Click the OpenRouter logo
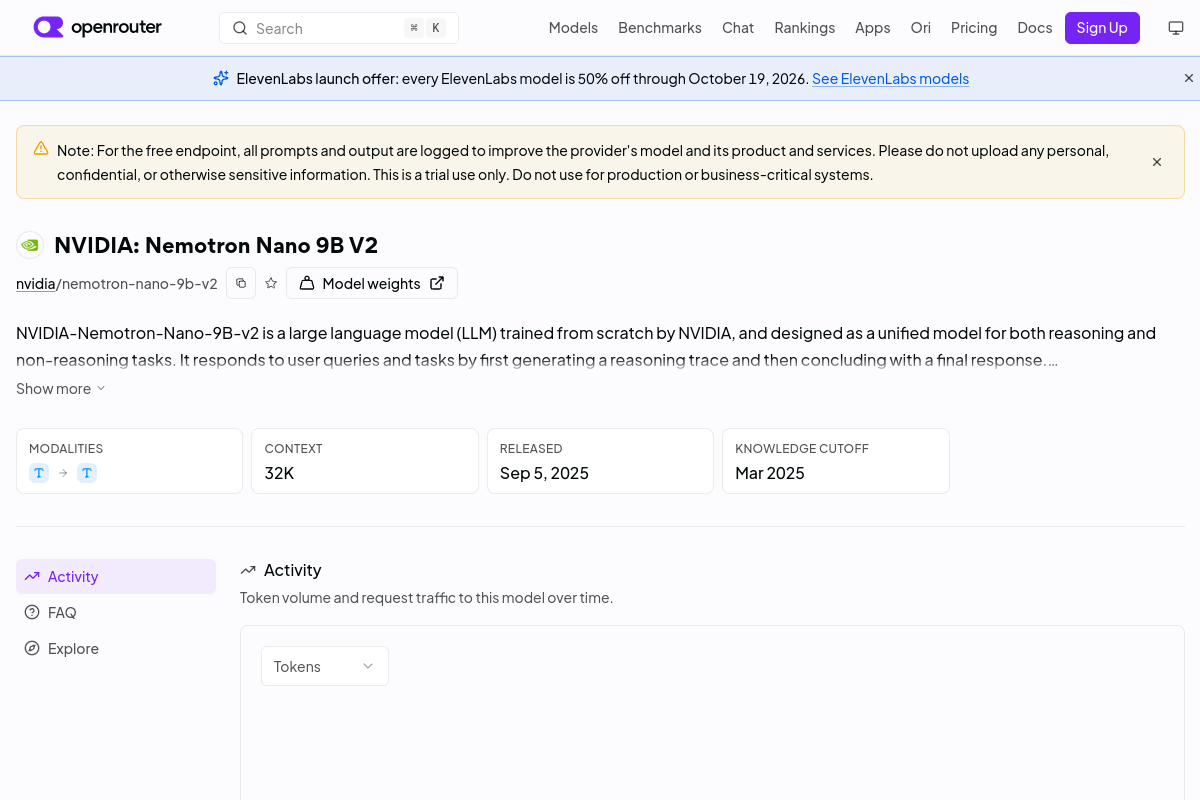Image resolution: width=1200 pixels, height=800 pixels. tap(97, 28)
